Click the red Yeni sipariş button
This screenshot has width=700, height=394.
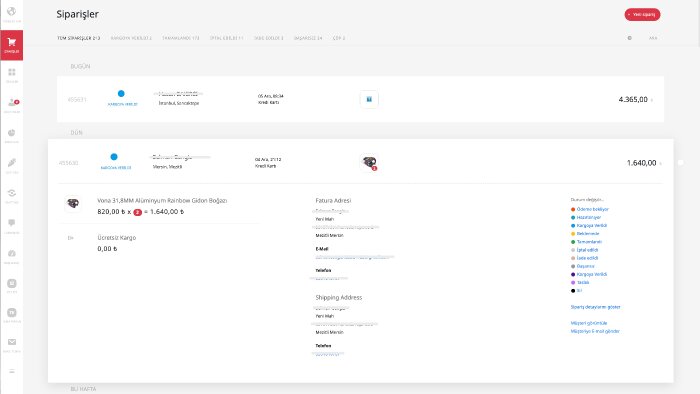[x=642, y=14]
